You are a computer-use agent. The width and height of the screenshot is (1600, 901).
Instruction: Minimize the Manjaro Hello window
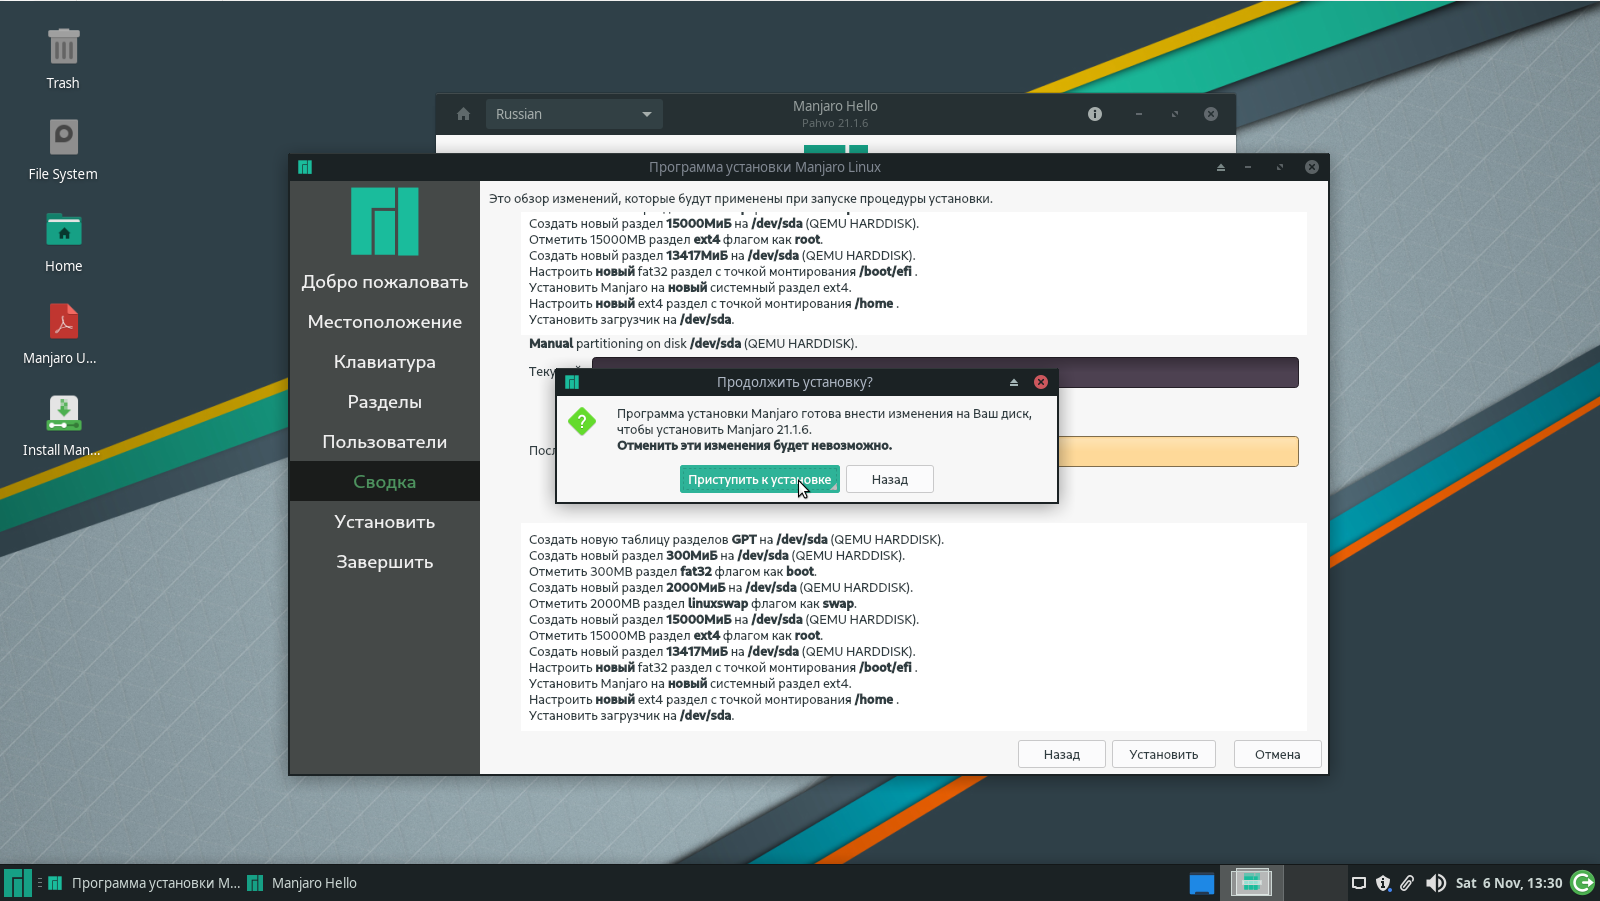[x=1138, y=114]
